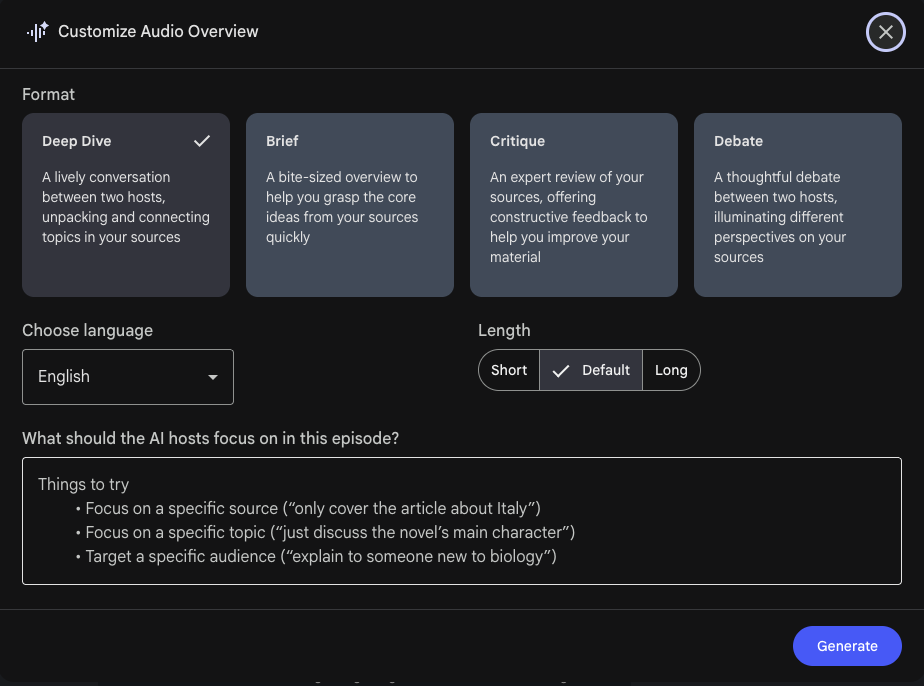The image size is (924, 686).
Task: Select the Brief format card
Action: click(x=349, y=205)
